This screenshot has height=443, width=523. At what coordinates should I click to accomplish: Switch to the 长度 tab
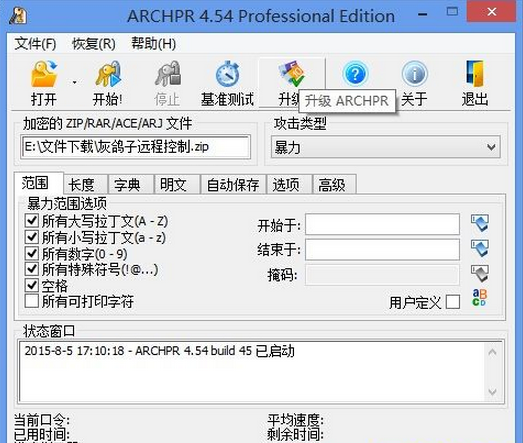point(85,184)
